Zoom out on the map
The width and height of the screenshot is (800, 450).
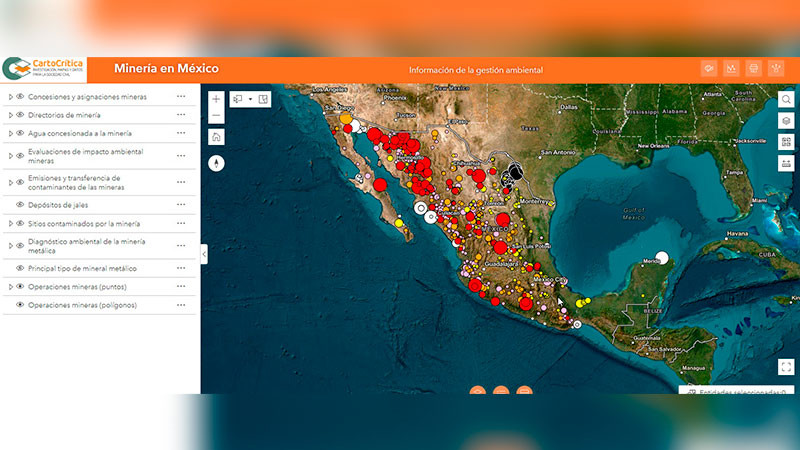click(x=216, y=115)
